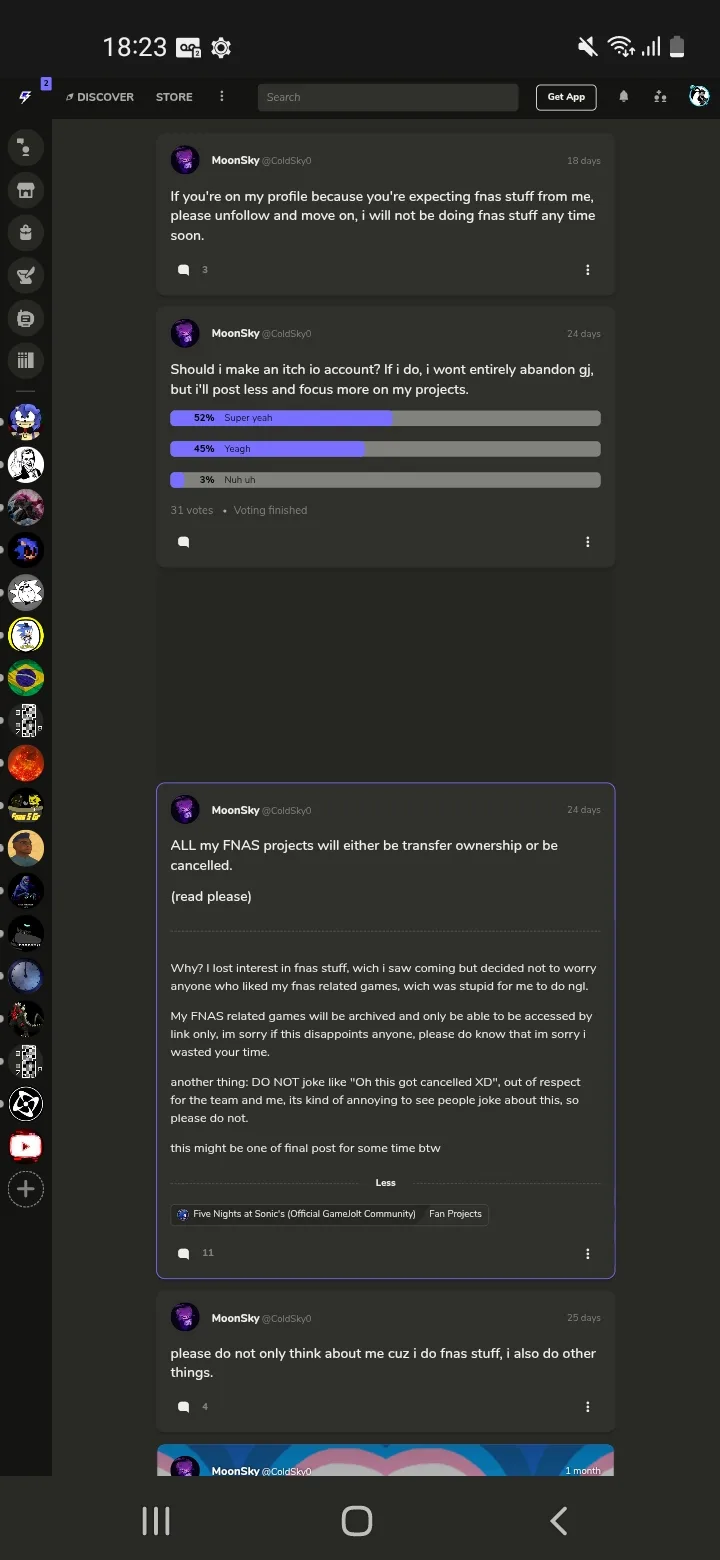The height and width of the screenshot is (1560, 720).
Task: Open the store icon in left sidebar
Action: 26,190
